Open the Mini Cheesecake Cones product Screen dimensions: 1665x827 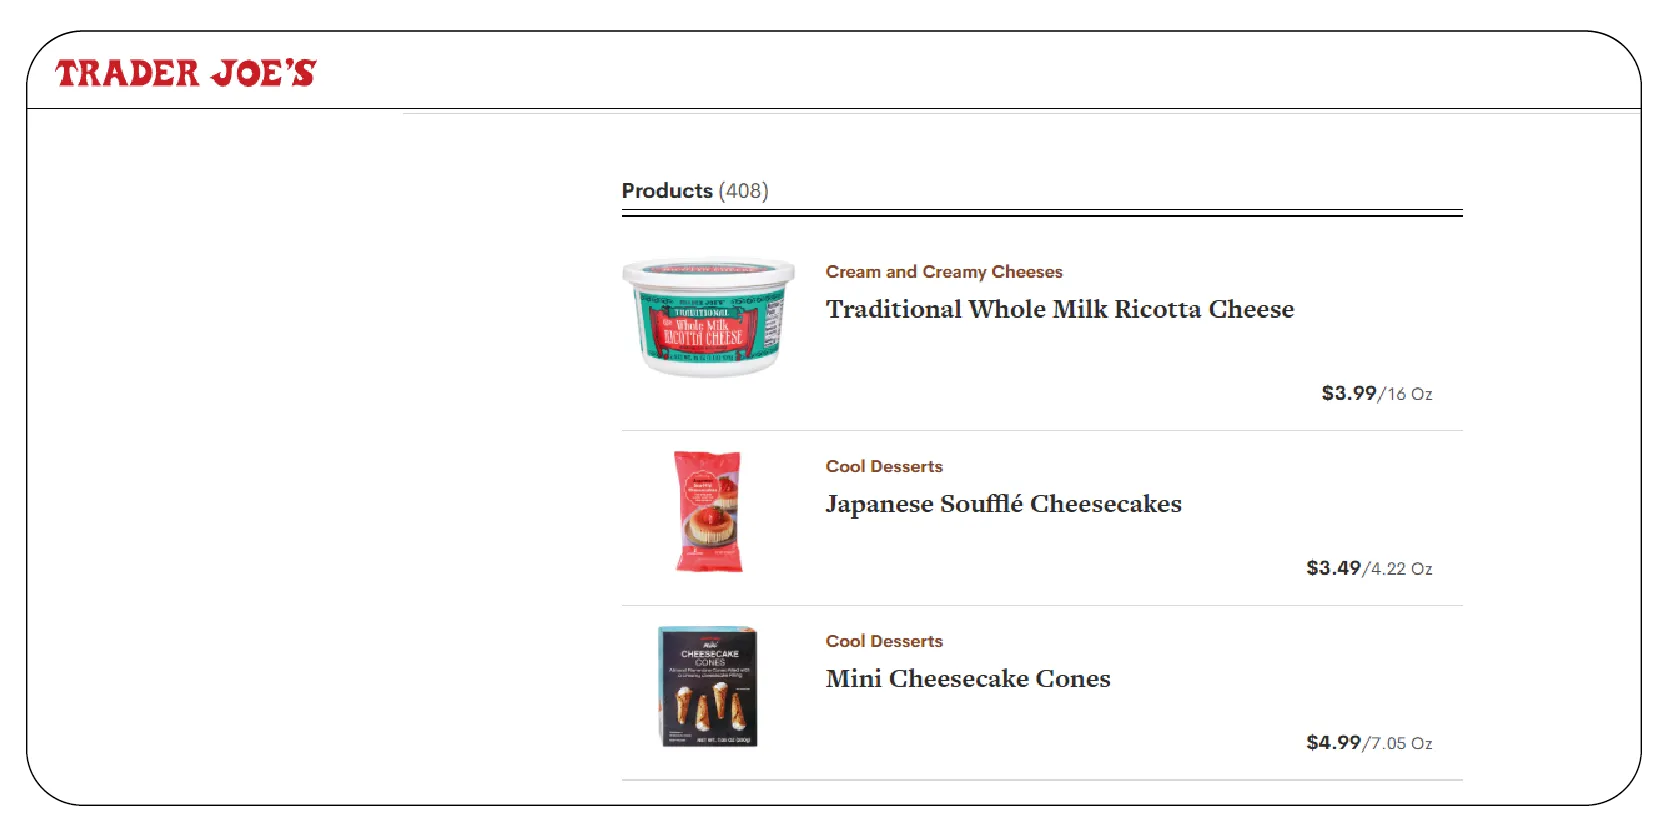pyautogui.click(x=968, y=679)
